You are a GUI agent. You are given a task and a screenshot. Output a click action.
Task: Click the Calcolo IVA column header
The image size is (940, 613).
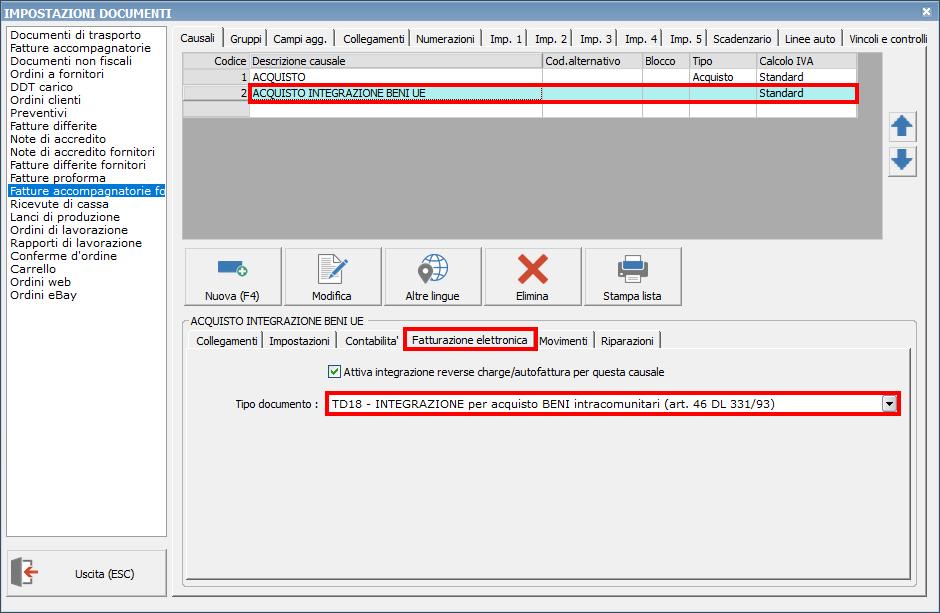tap(806, 61)
